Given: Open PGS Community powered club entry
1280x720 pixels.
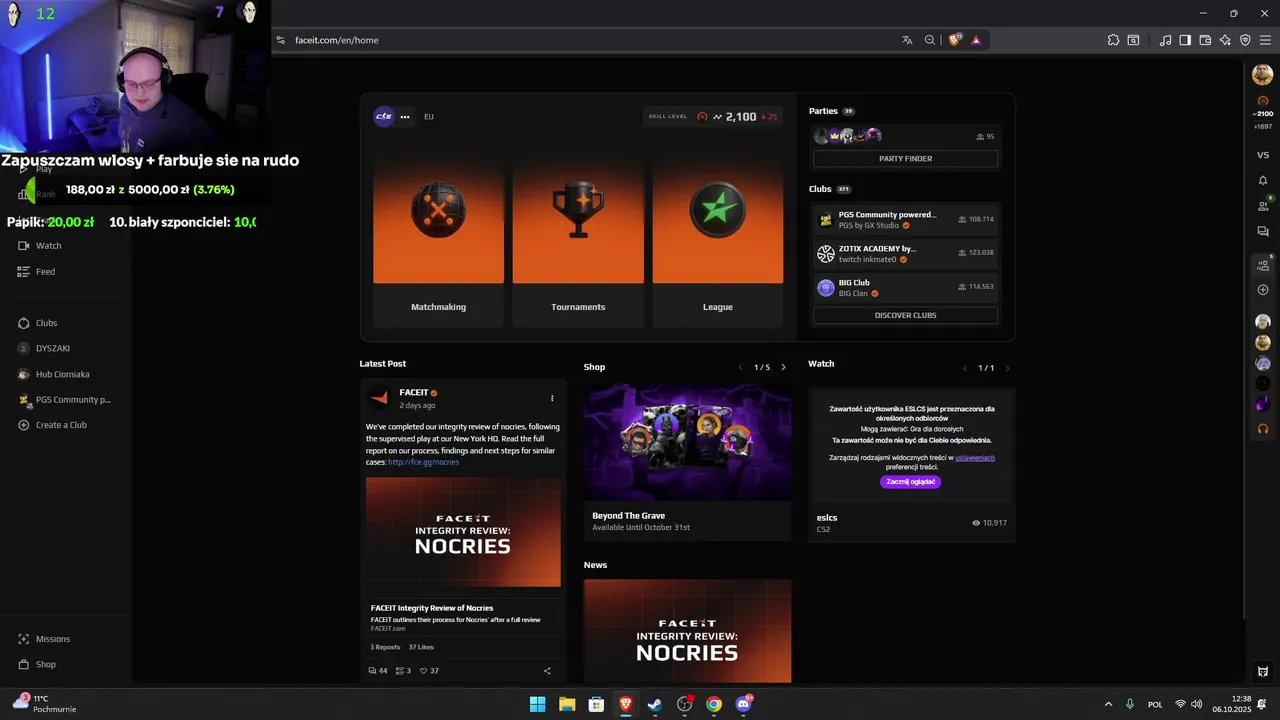Looking at the screenshot, I should coord(905,219).
